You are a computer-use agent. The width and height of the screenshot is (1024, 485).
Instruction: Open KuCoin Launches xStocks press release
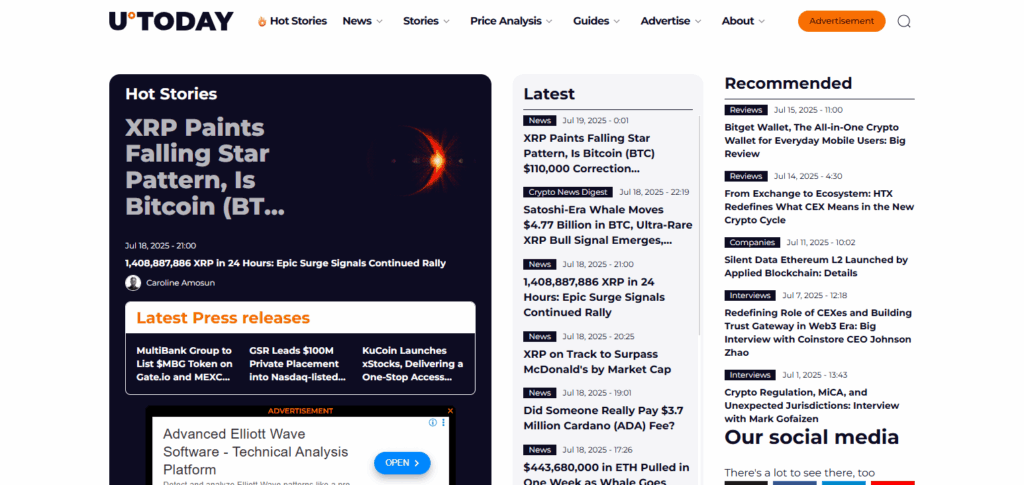(413, 364)
